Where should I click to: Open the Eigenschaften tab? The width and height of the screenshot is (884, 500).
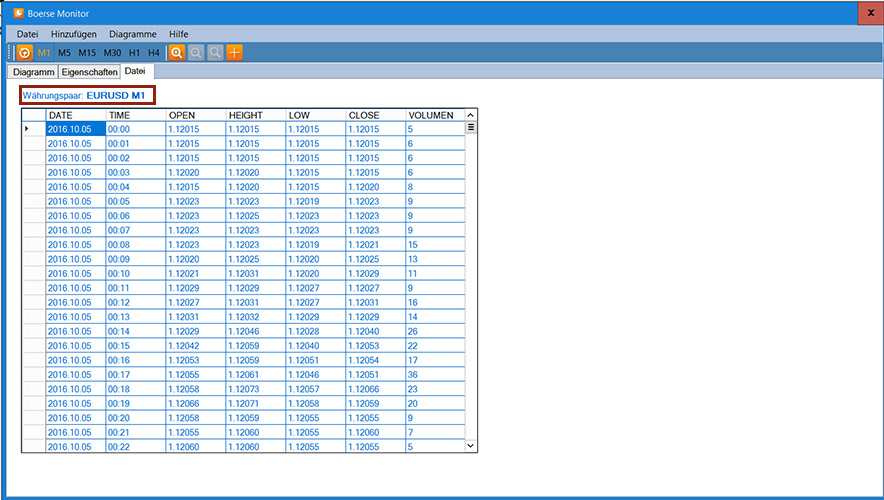pyautogui.click(x=90, y=72)
